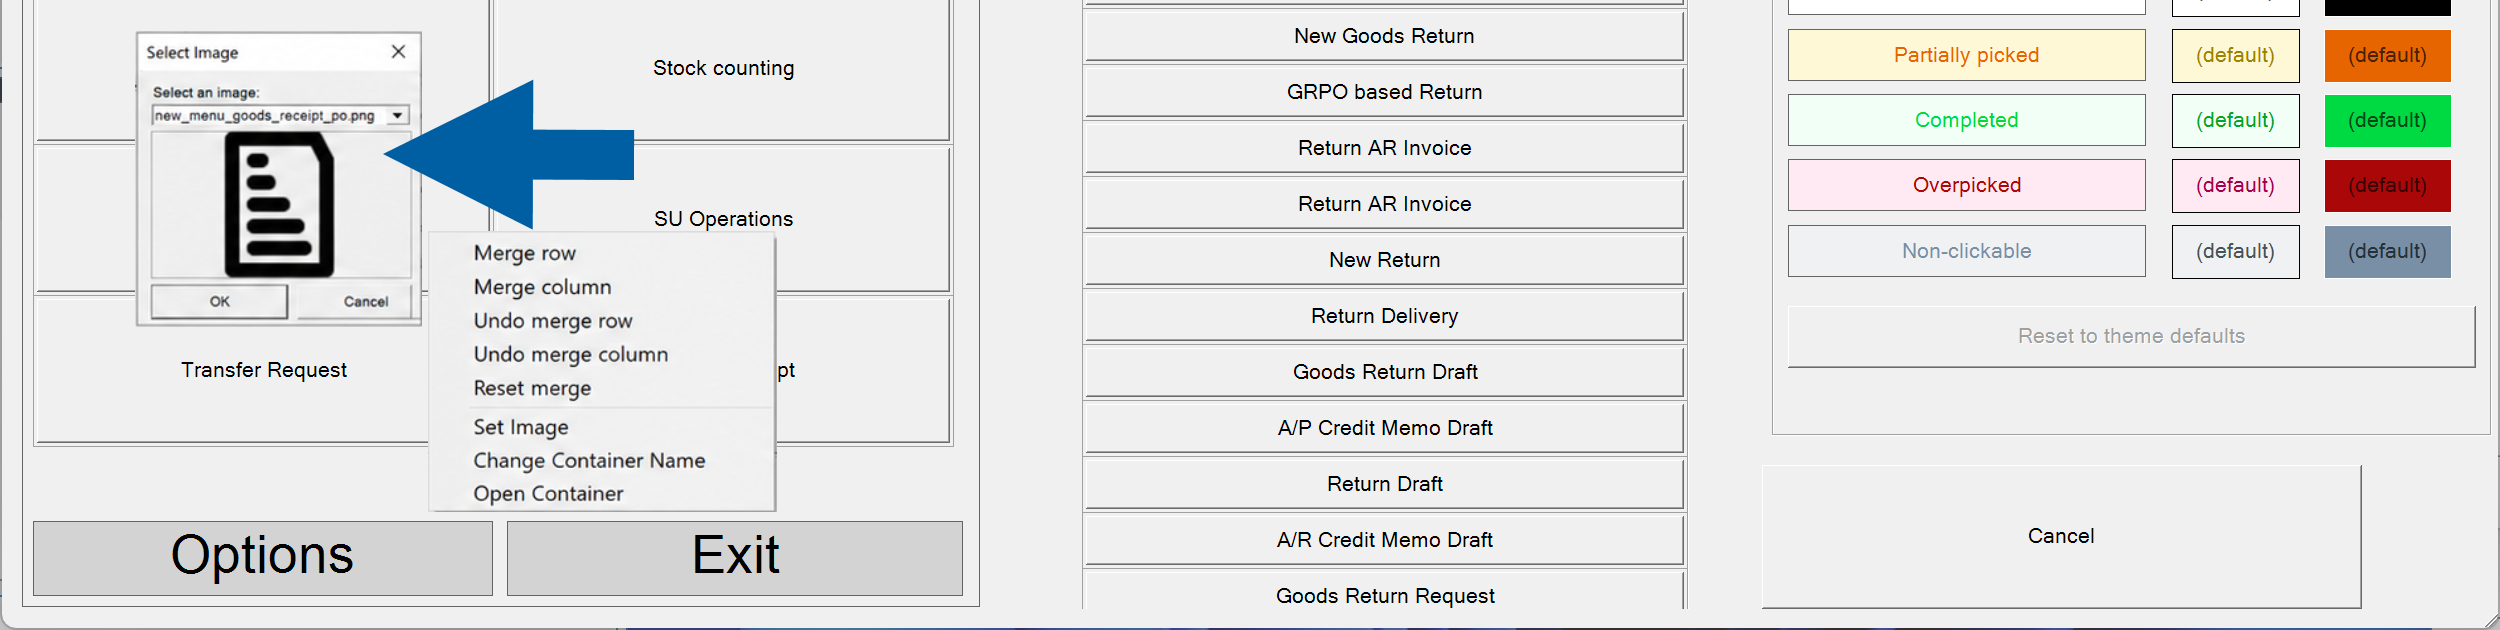Open Goods Return Draft

(1384, 372)
